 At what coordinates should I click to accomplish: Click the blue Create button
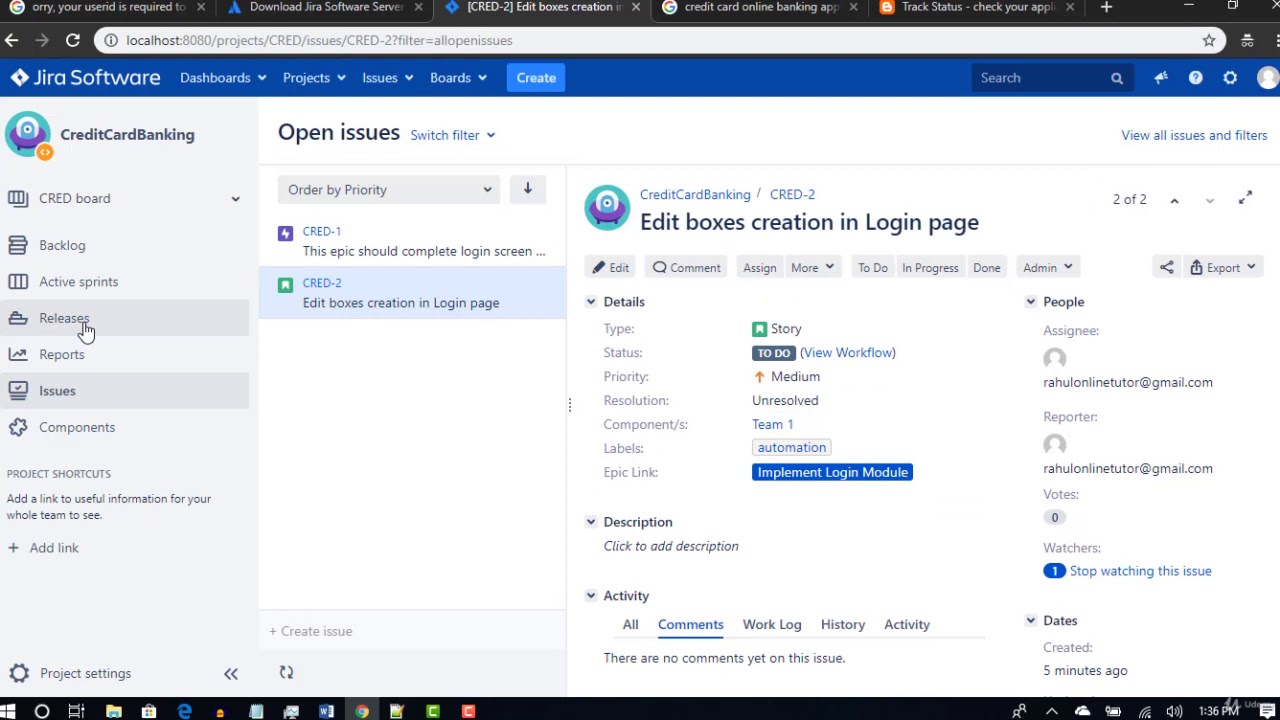536,78
